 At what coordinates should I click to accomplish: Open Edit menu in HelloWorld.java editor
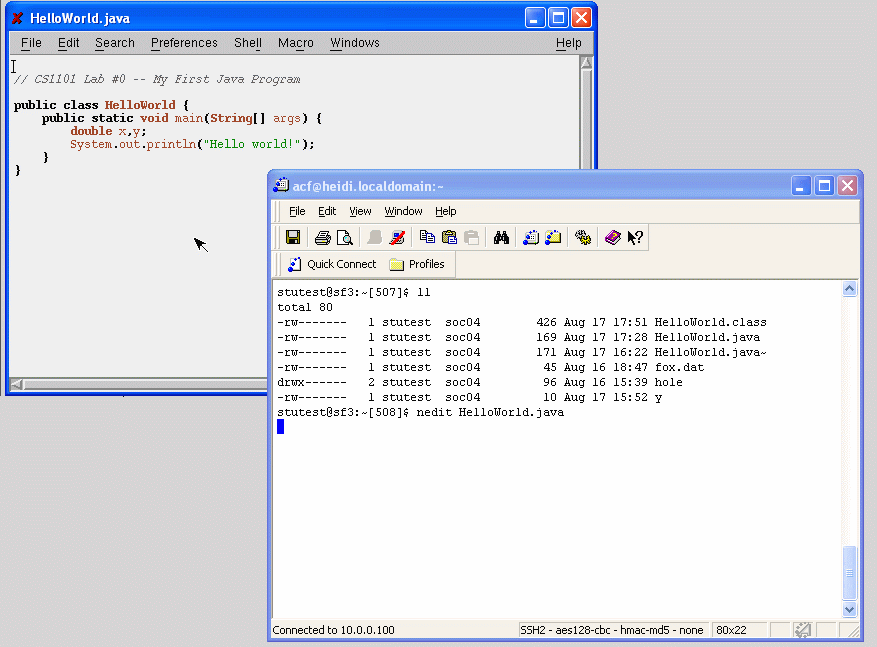pos(69,43)
